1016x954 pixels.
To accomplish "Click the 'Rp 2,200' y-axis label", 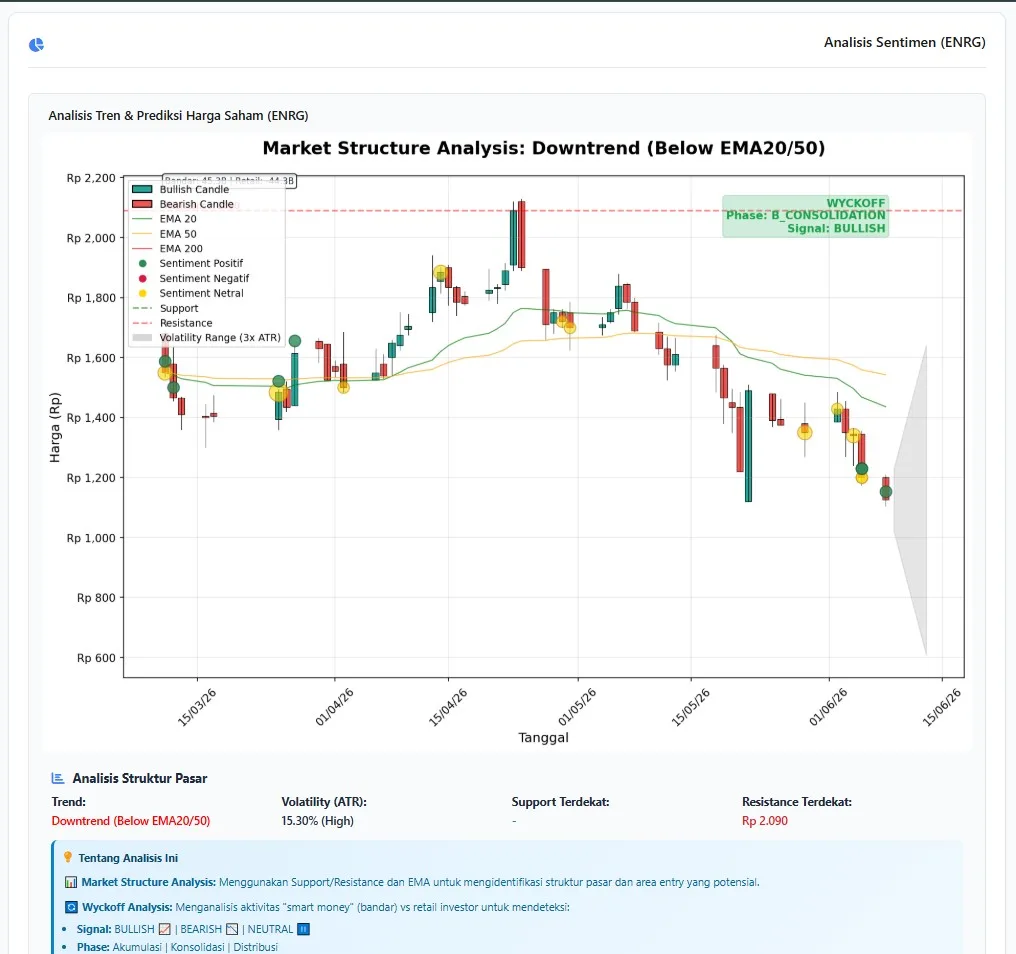I will click(x=91, y=178).
